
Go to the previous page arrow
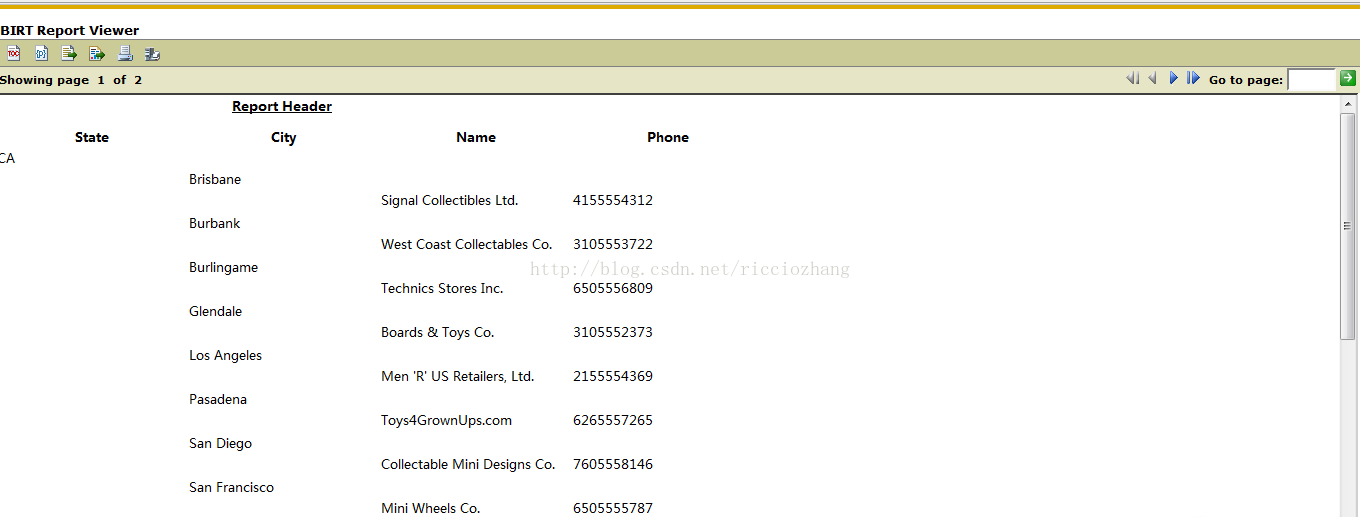(x=1152, y=78)
